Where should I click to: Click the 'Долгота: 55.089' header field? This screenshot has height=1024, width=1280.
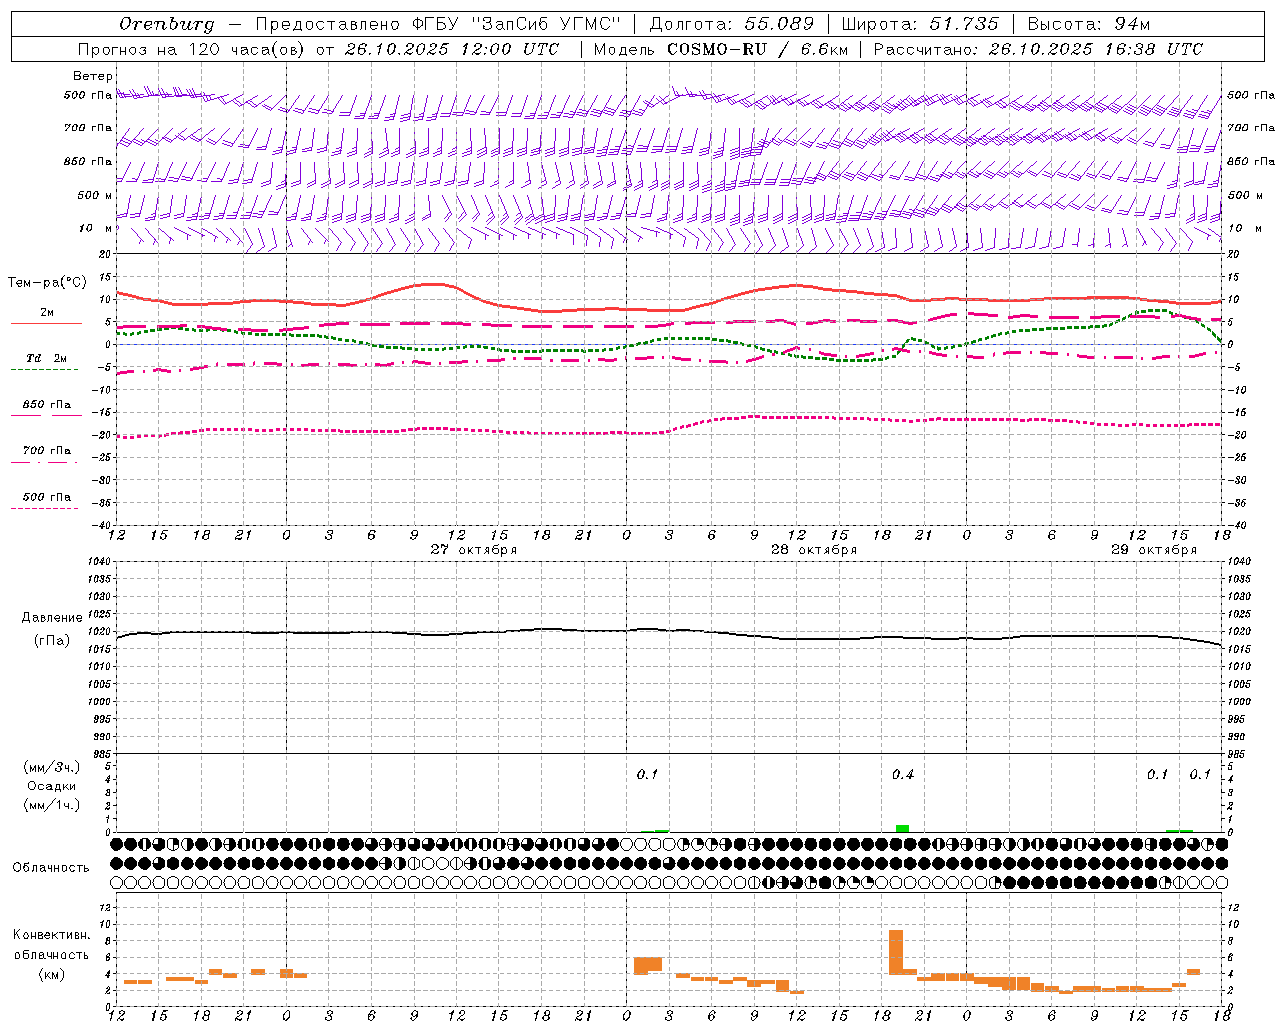(731, 24)
